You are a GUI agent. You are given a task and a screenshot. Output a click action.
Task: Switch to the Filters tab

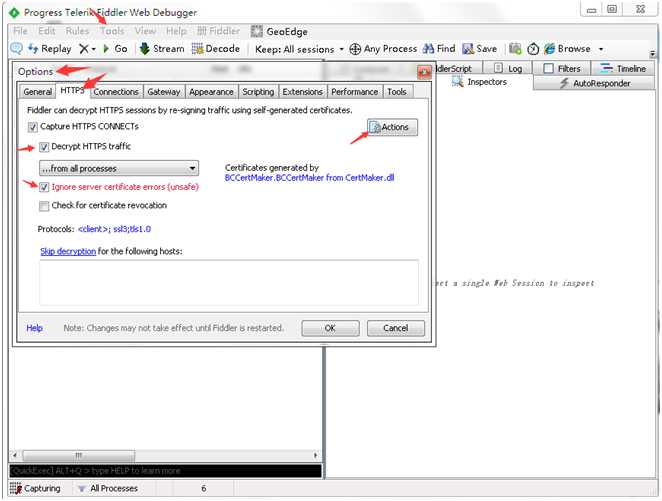[562, 68]
